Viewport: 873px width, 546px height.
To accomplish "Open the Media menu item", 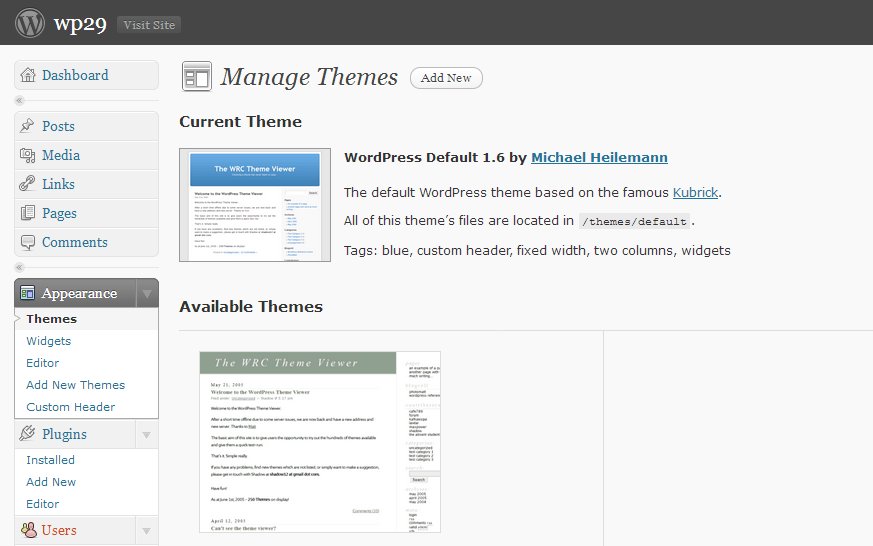I will [86, 155].
